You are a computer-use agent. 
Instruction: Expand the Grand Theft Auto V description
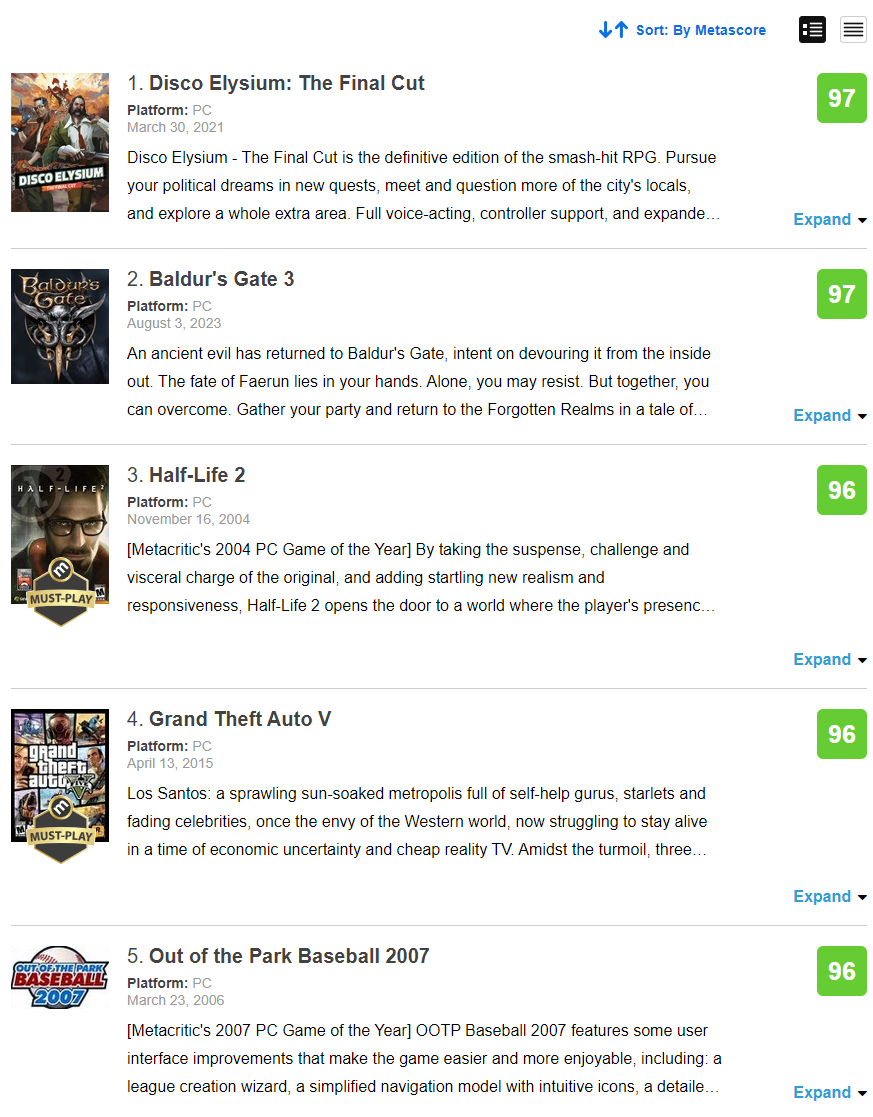830,897
